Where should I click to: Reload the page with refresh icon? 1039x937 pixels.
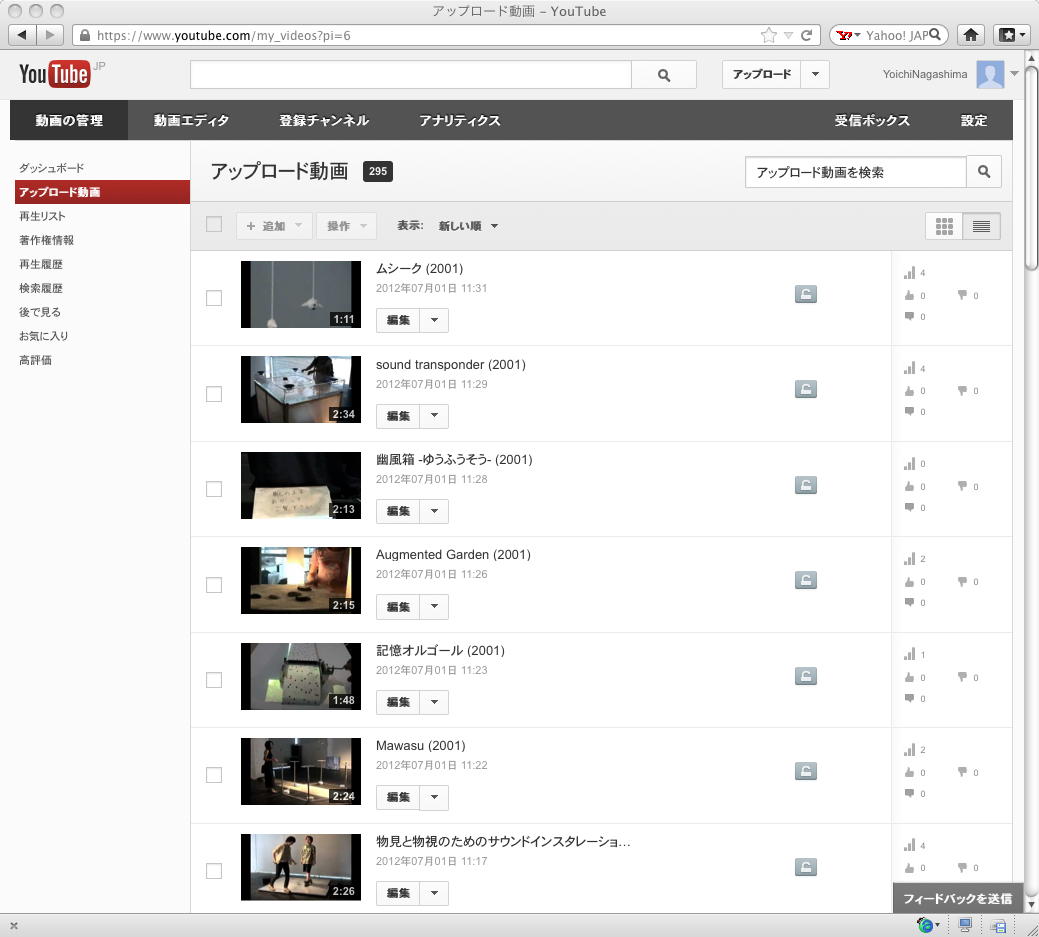pyautogui.click(x=806, y=35)
